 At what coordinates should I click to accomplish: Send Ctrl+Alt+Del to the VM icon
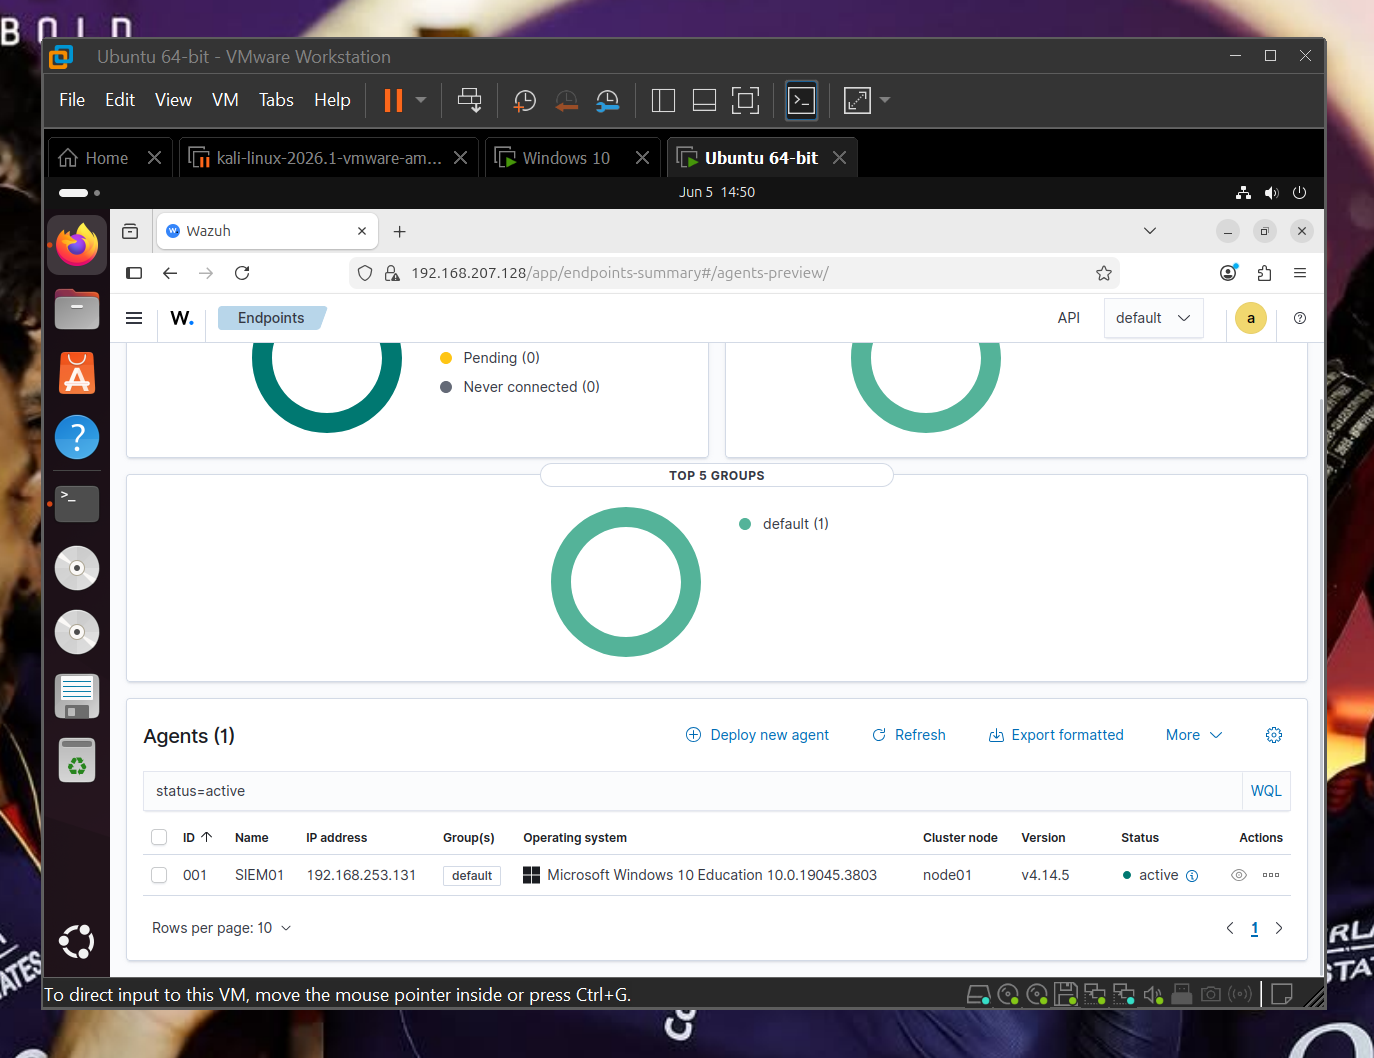pyautogui.click(x=469, y=100)
